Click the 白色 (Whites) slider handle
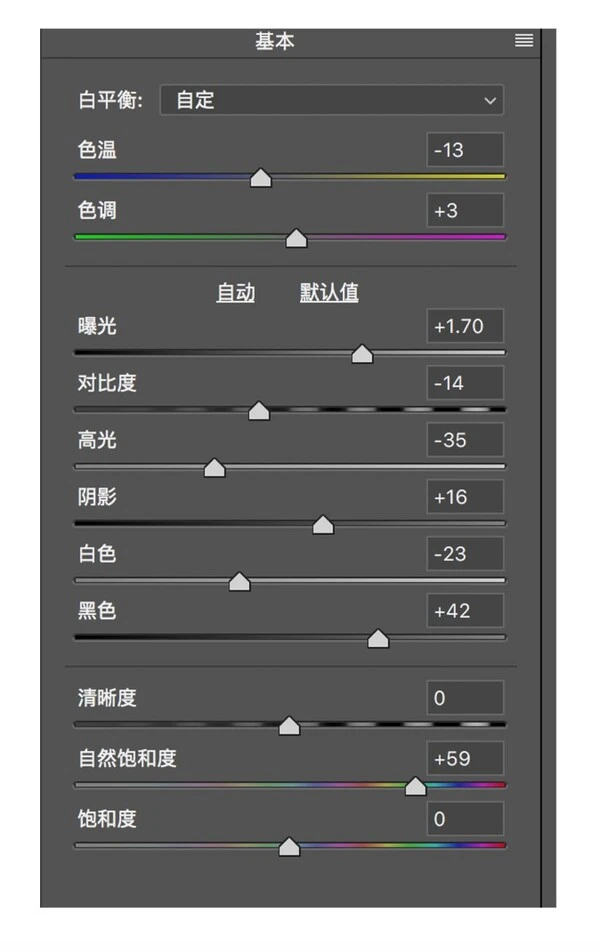600x951 pixels. tap(239, 581)
